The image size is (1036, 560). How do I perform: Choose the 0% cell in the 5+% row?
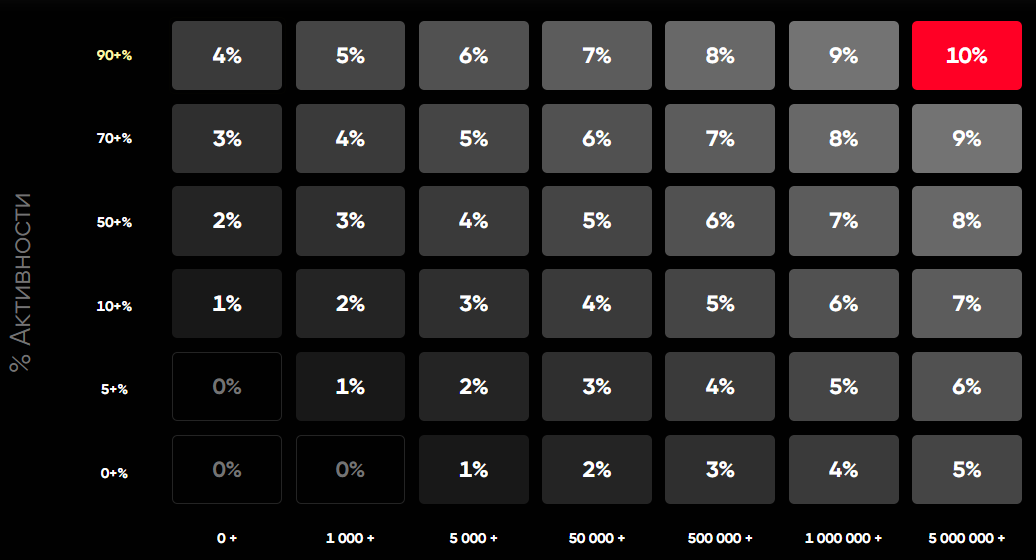tap(227, 386)
